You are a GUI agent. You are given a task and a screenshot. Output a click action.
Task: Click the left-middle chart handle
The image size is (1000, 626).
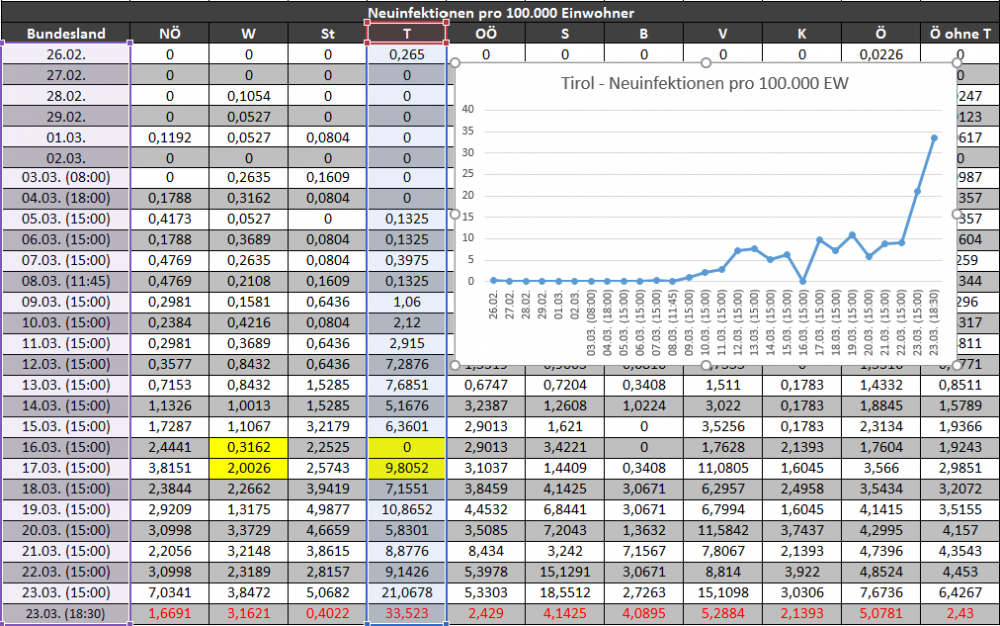coord(455,214)
